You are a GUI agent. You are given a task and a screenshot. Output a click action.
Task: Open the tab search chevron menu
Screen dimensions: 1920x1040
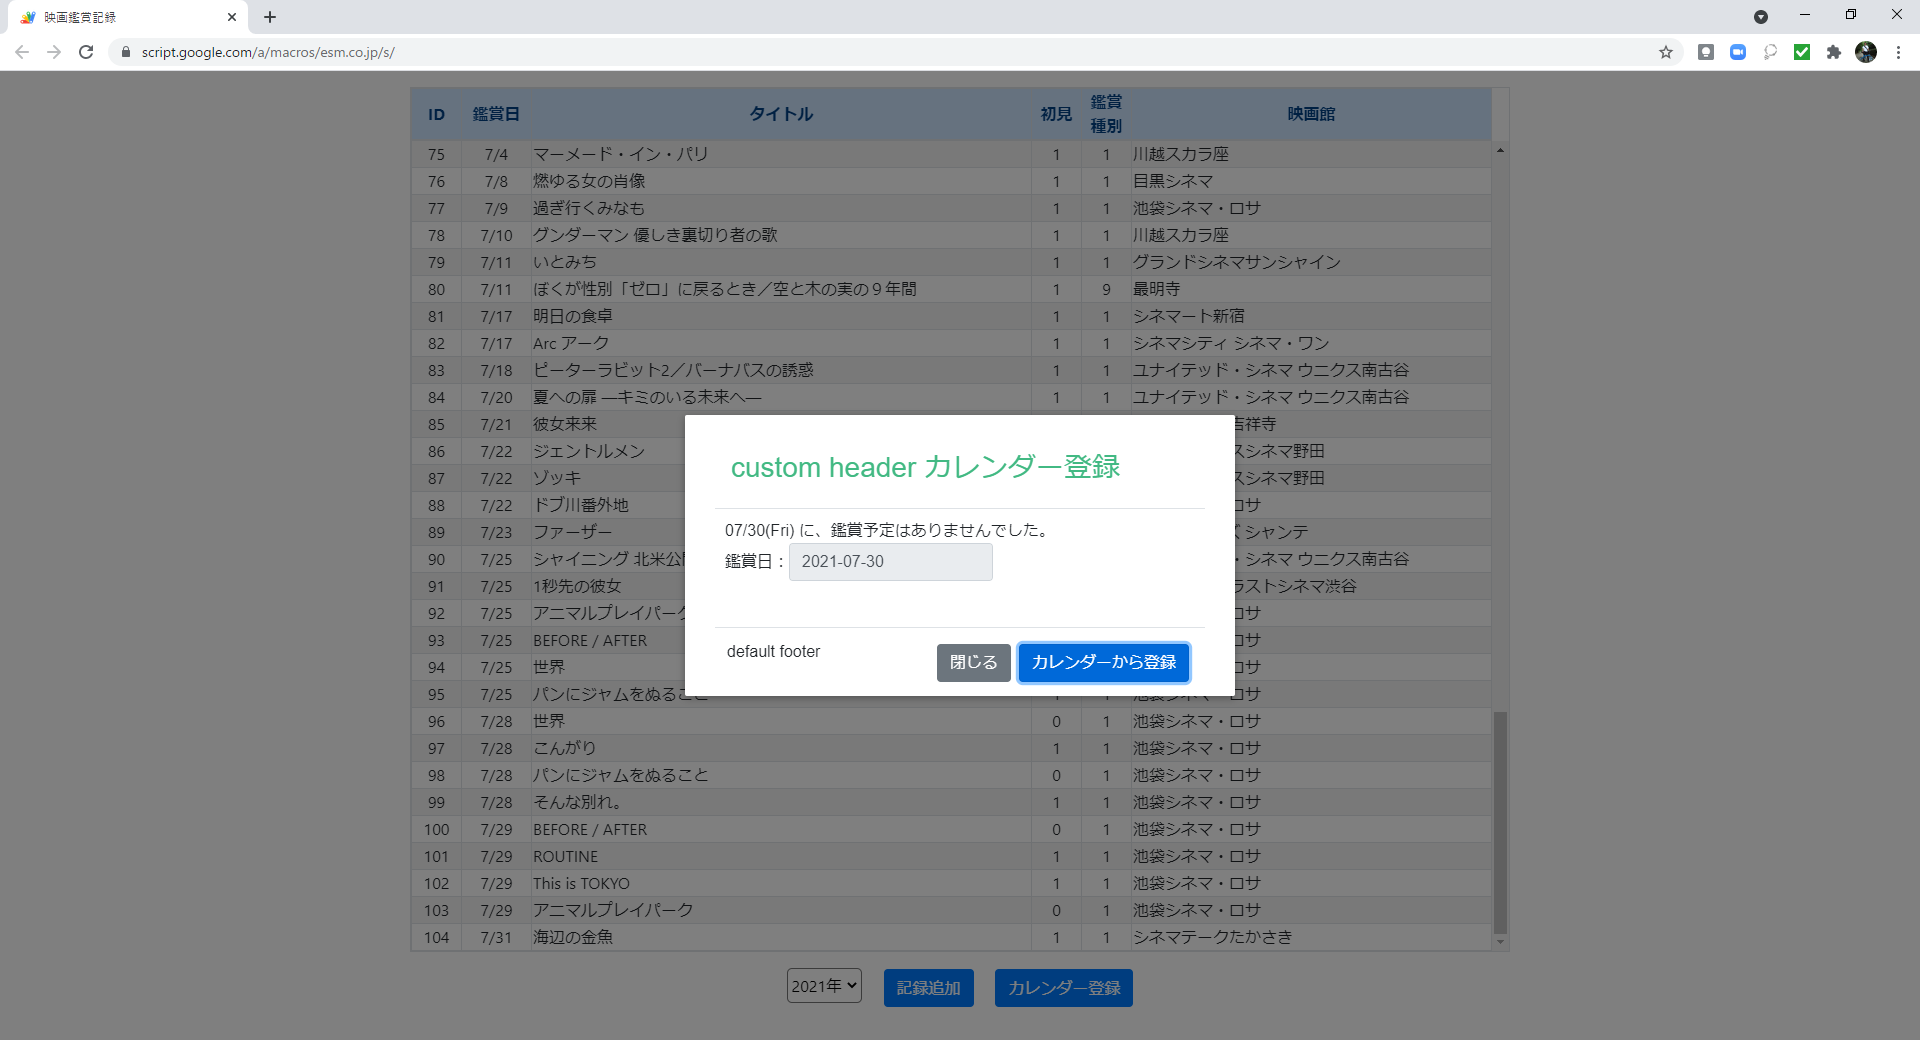click(1762, 16)
